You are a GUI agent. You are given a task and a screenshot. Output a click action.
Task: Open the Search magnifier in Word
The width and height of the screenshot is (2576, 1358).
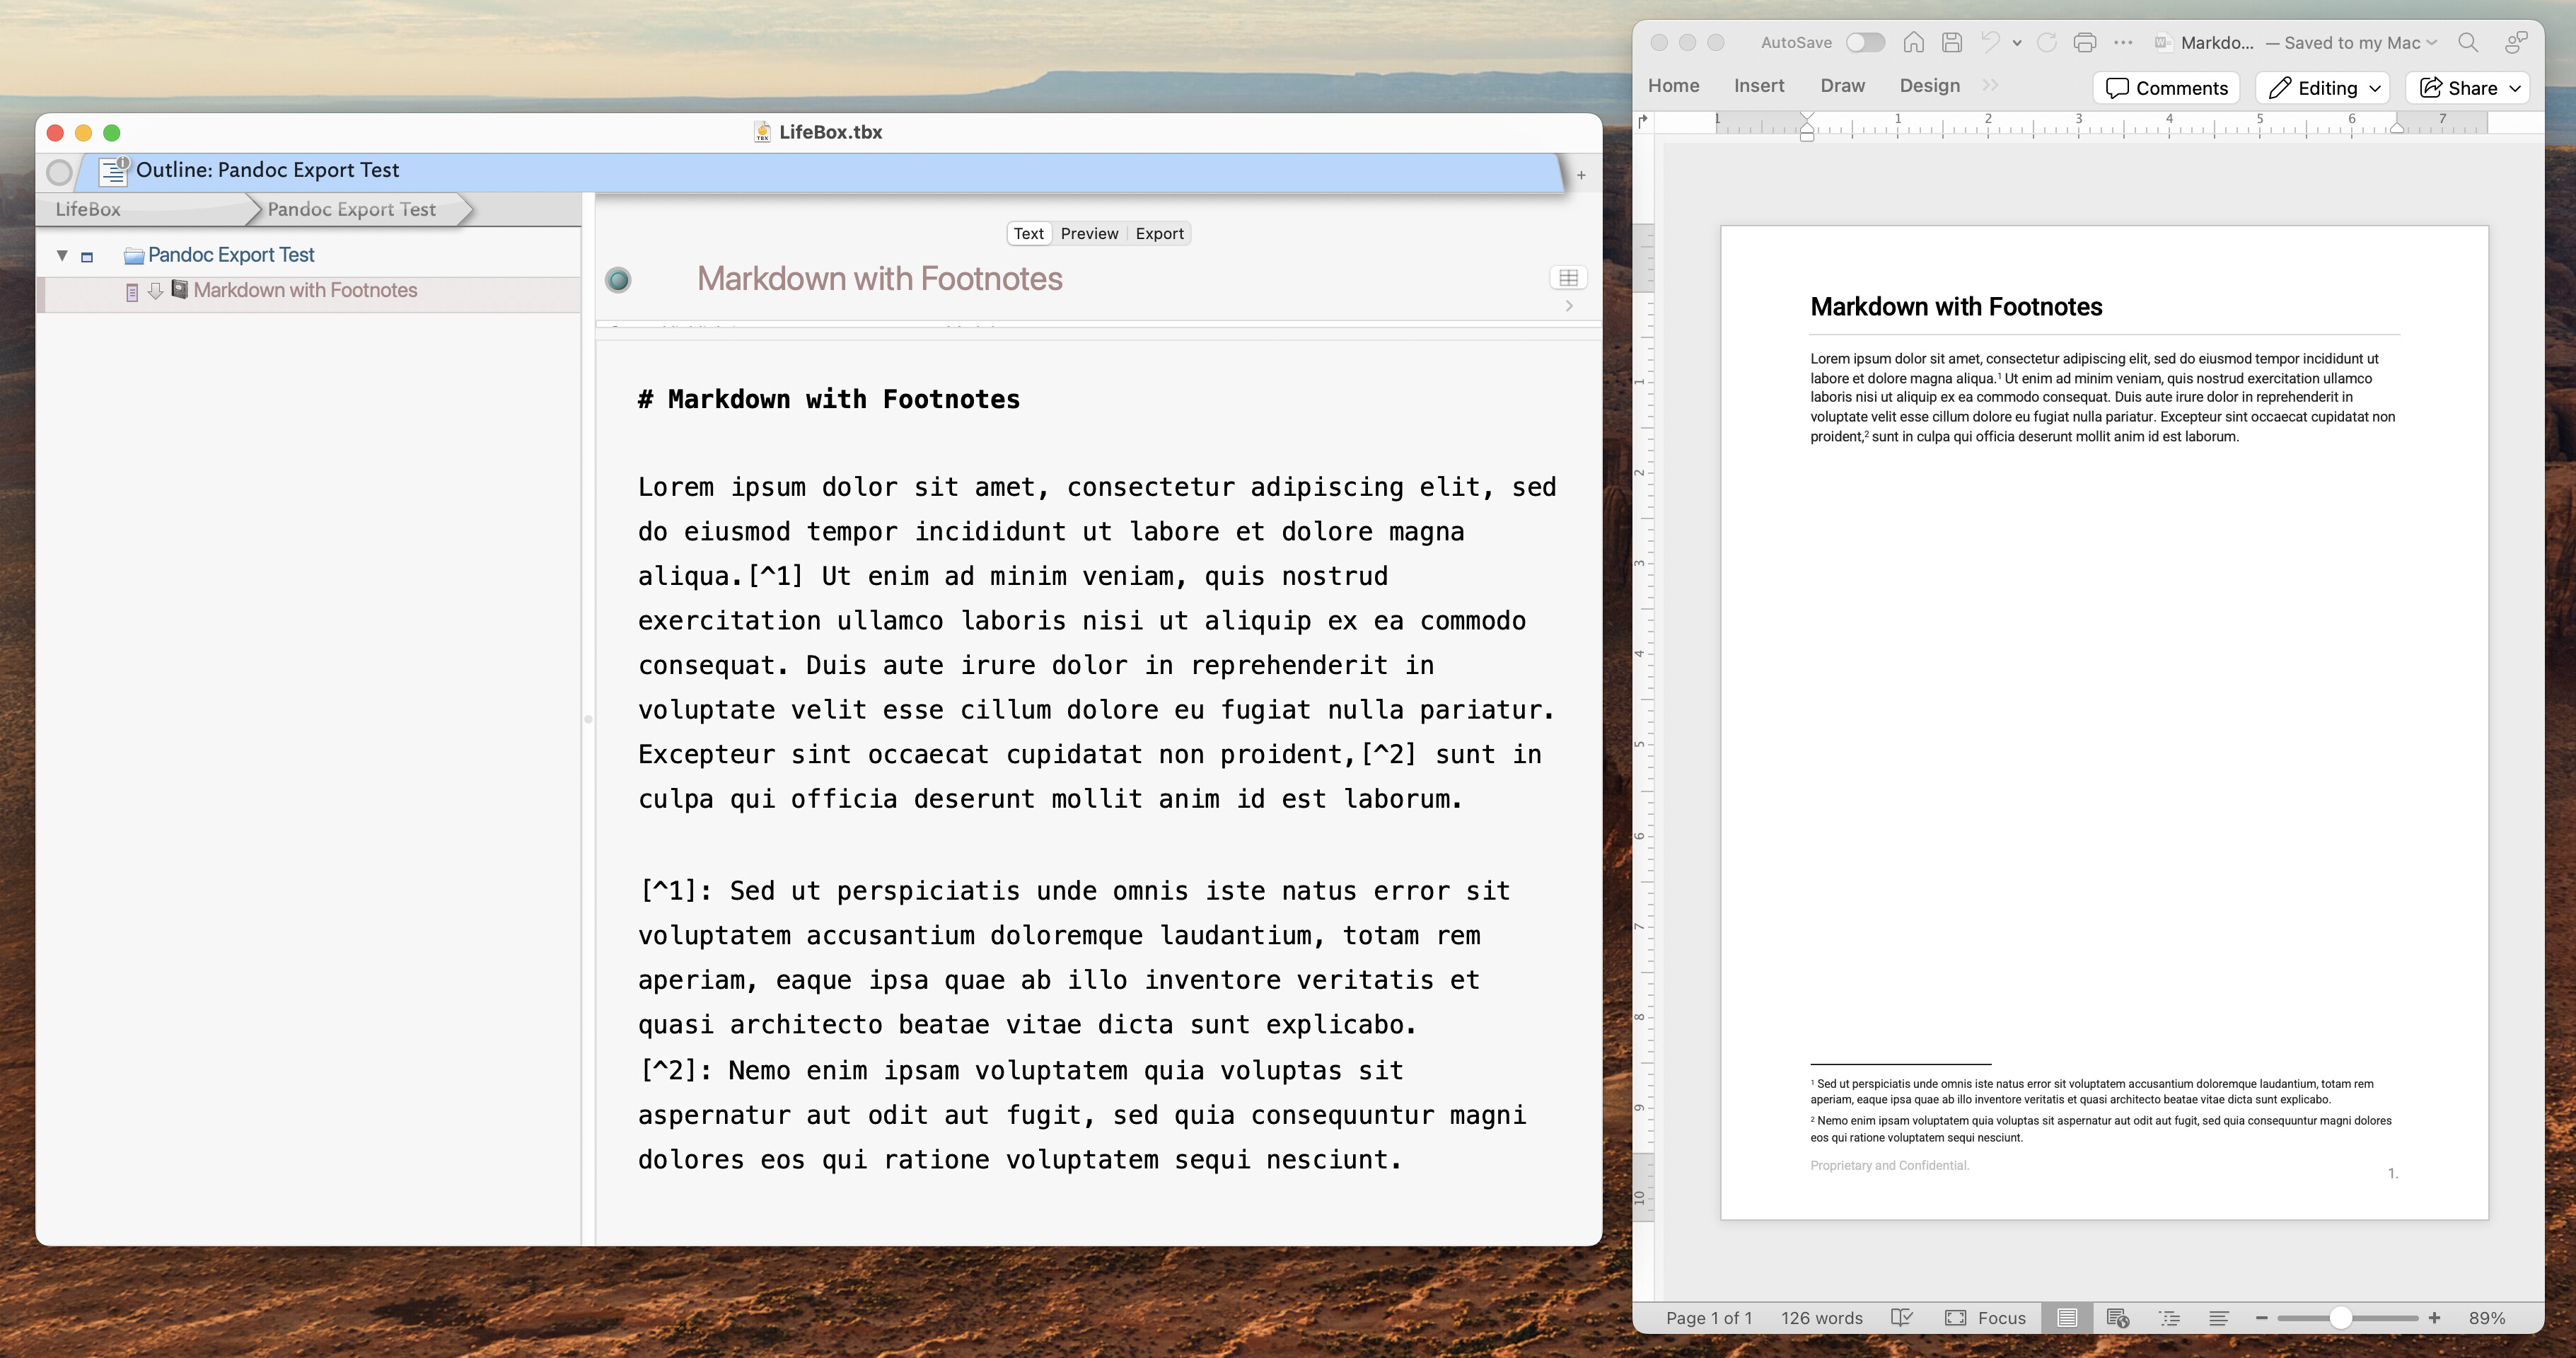click(2467, 42)
